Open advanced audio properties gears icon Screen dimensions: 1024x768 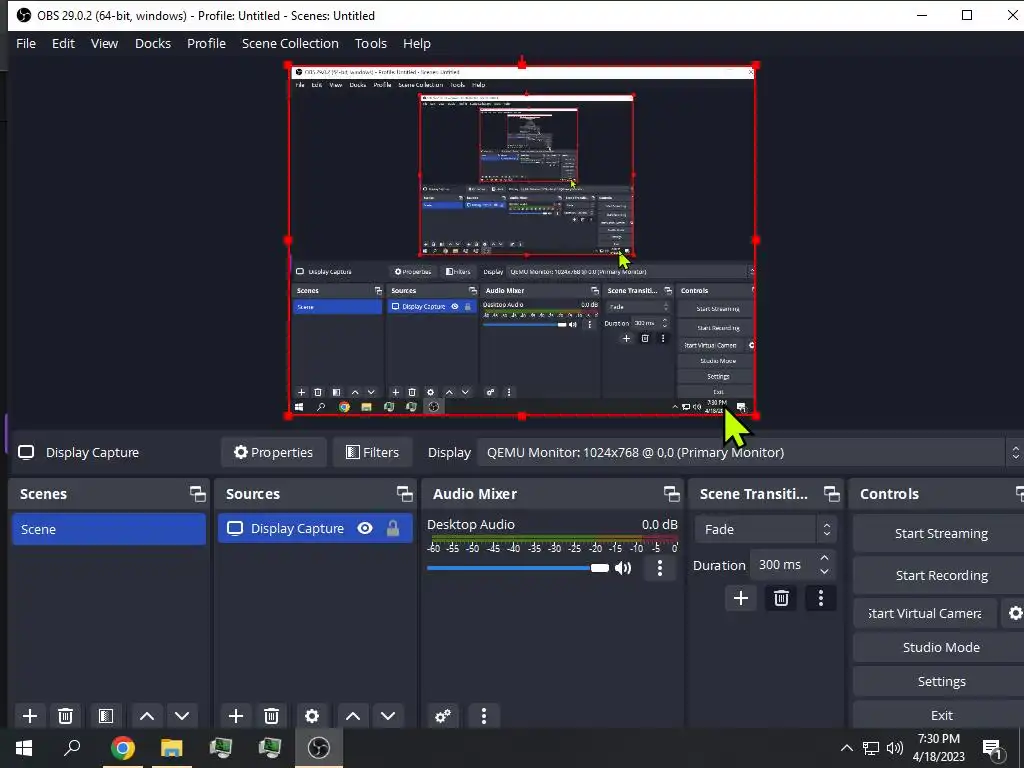pyautogui.click(x=443, y=716)
